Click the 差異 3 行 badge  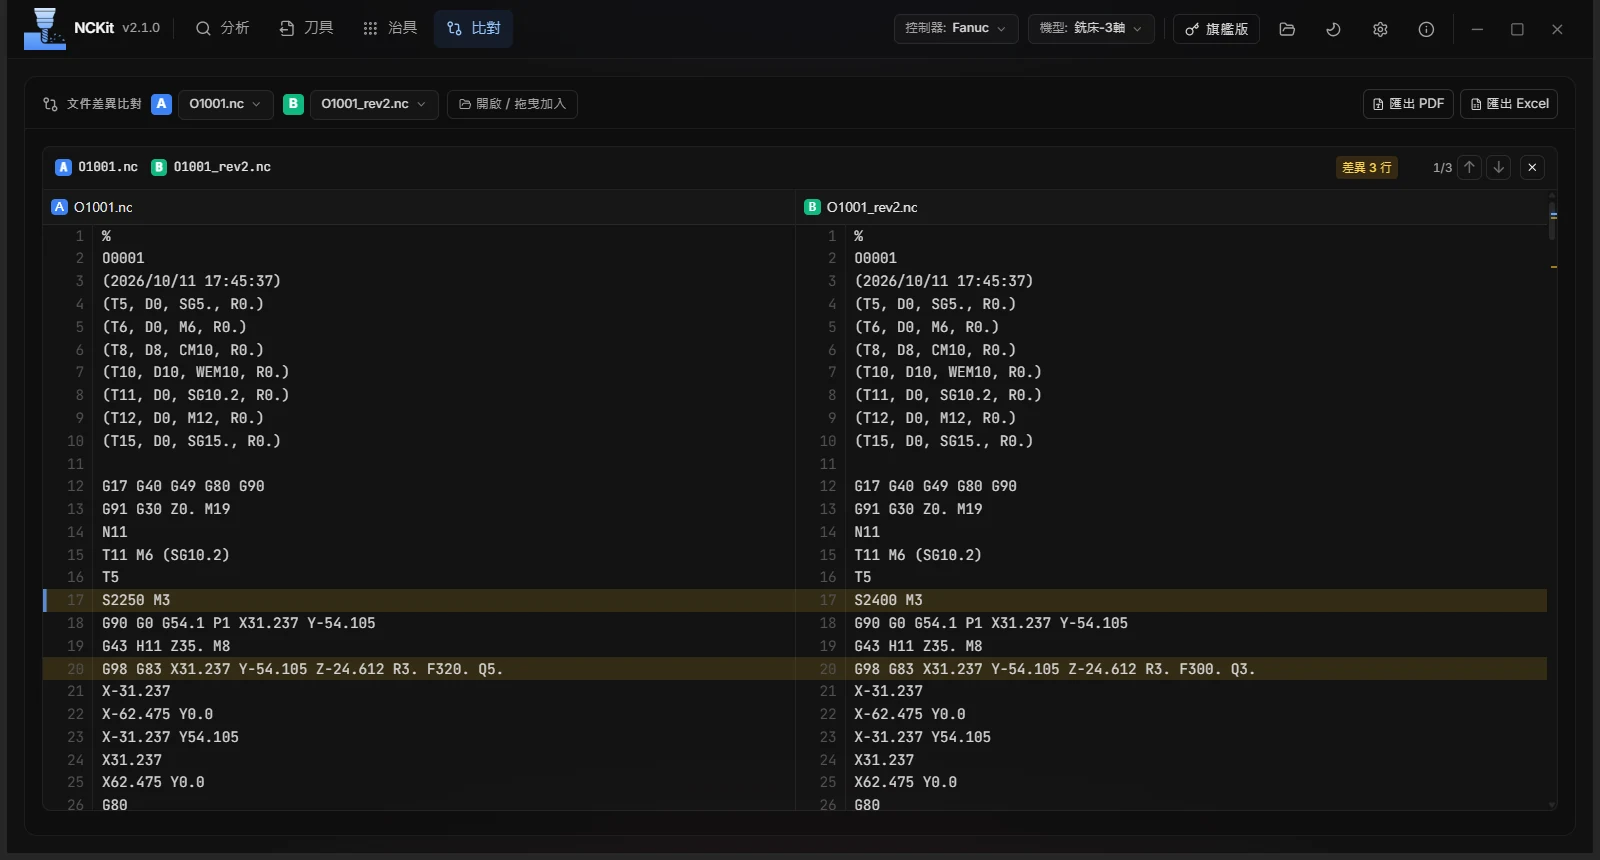[1366, 167]
